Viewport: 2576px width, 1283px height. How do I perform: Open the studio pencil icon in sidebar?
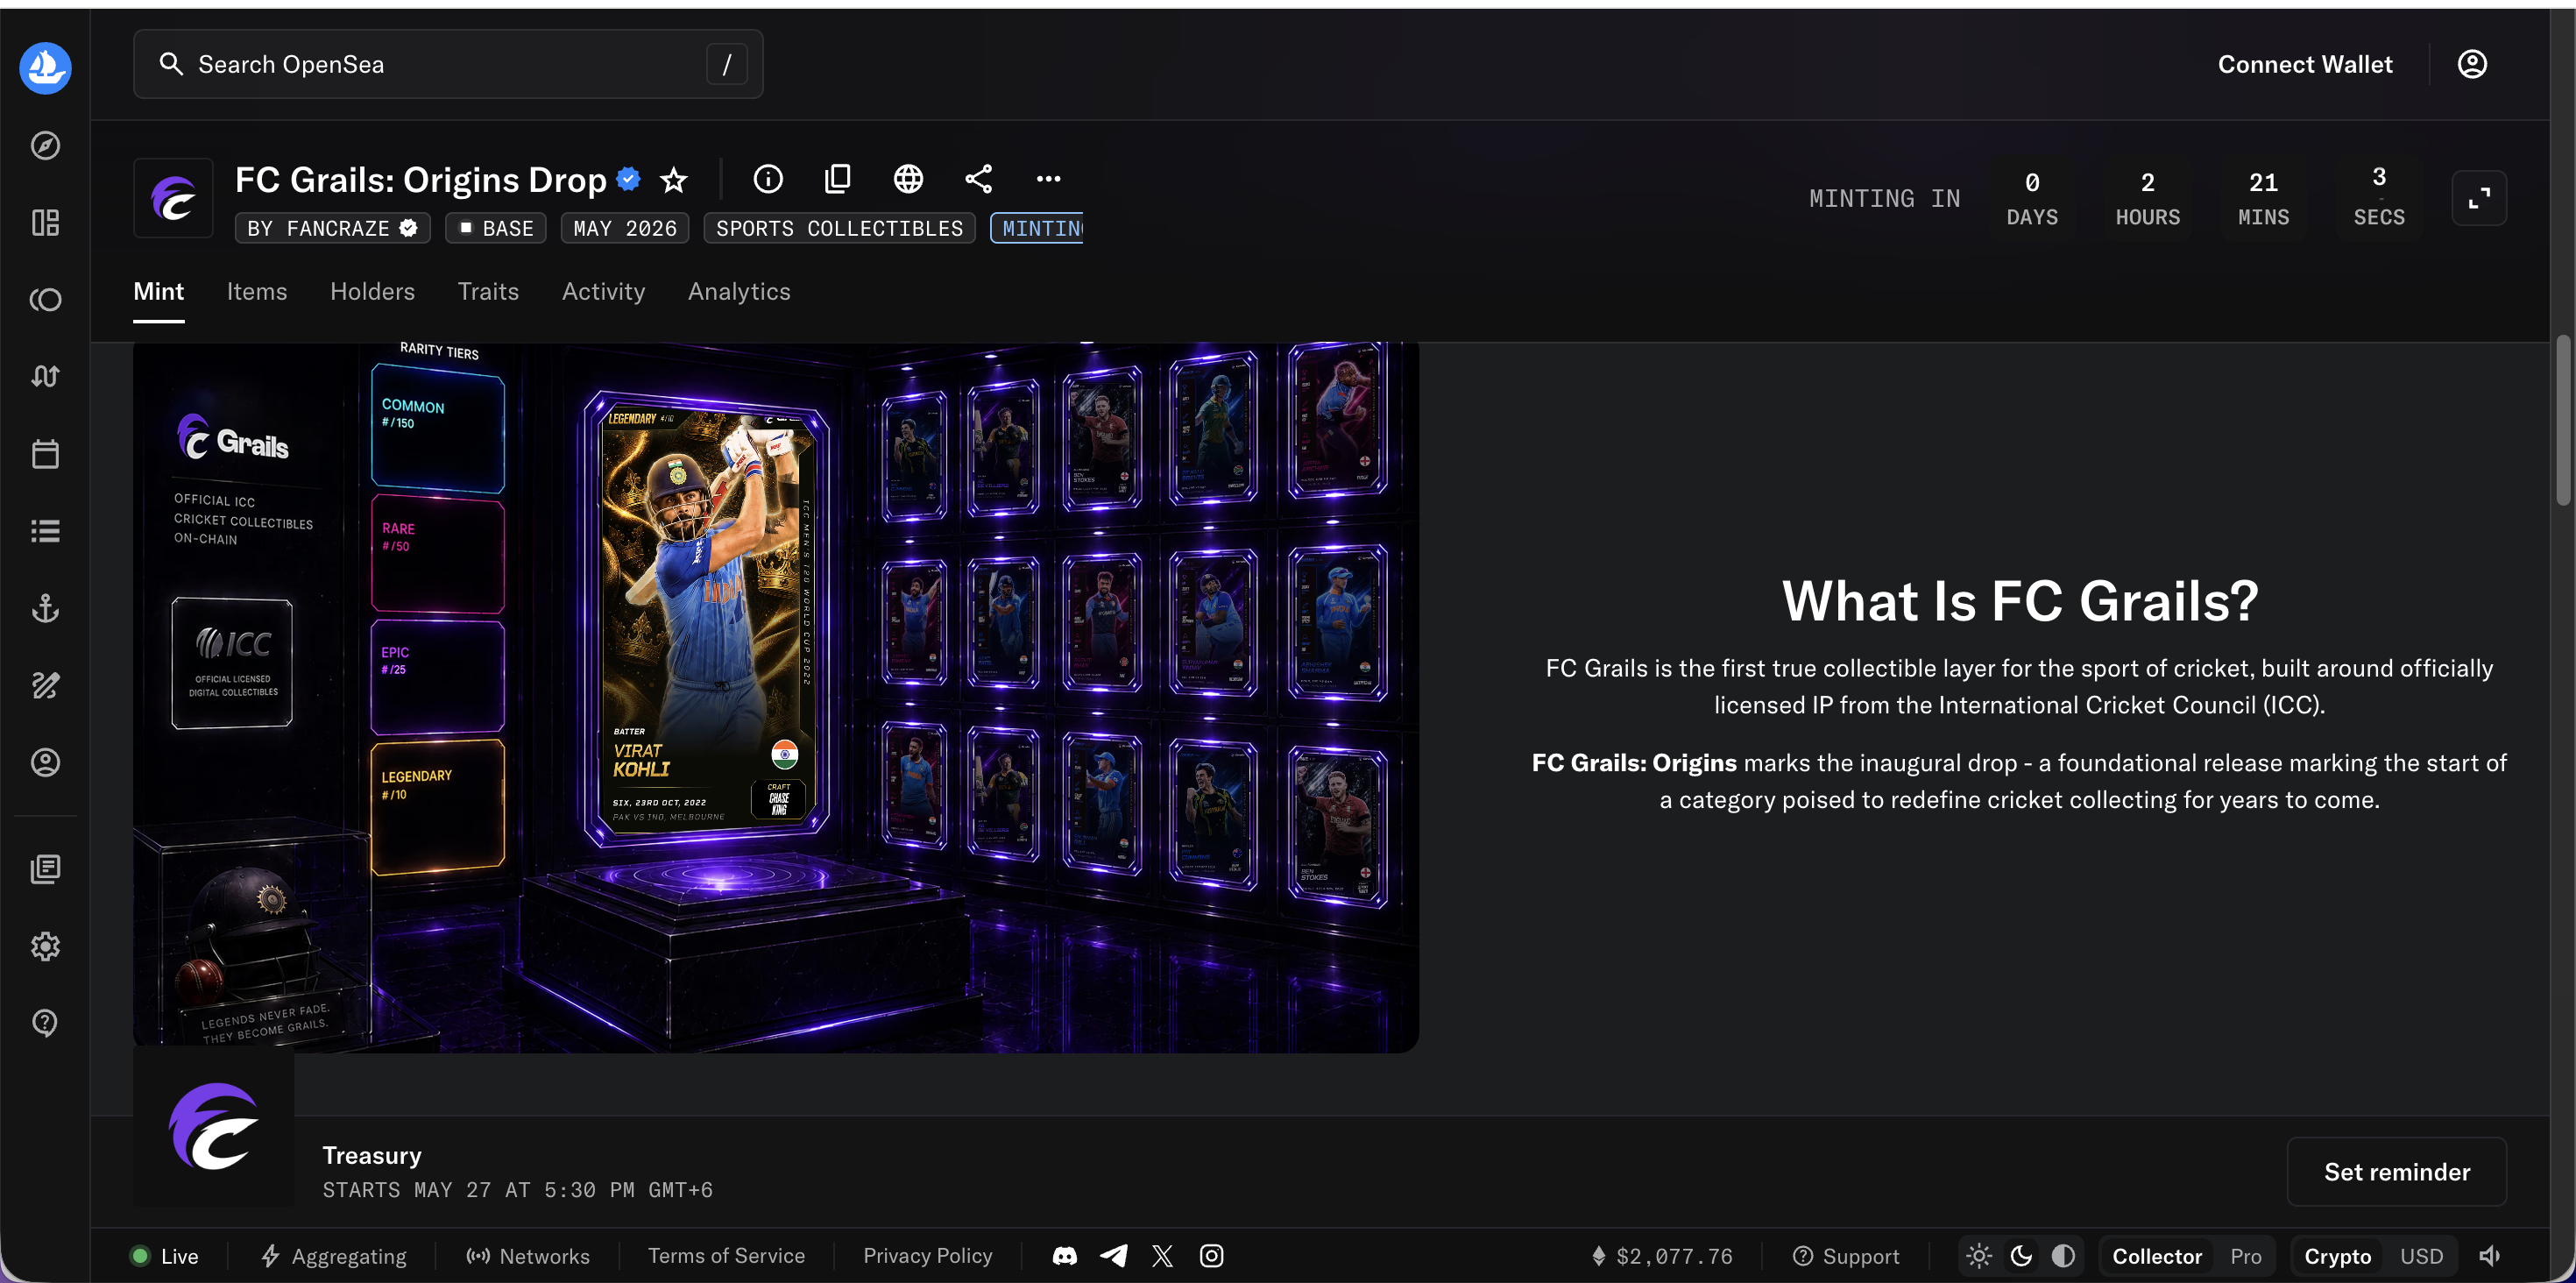(45, 685)
